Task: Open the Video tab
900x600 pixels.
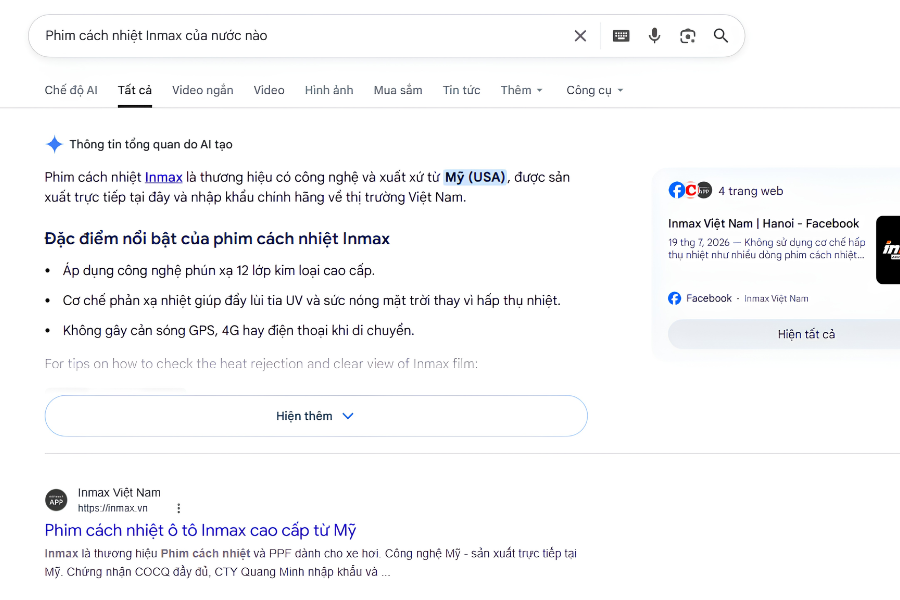Action: click(x=269, y=90)
